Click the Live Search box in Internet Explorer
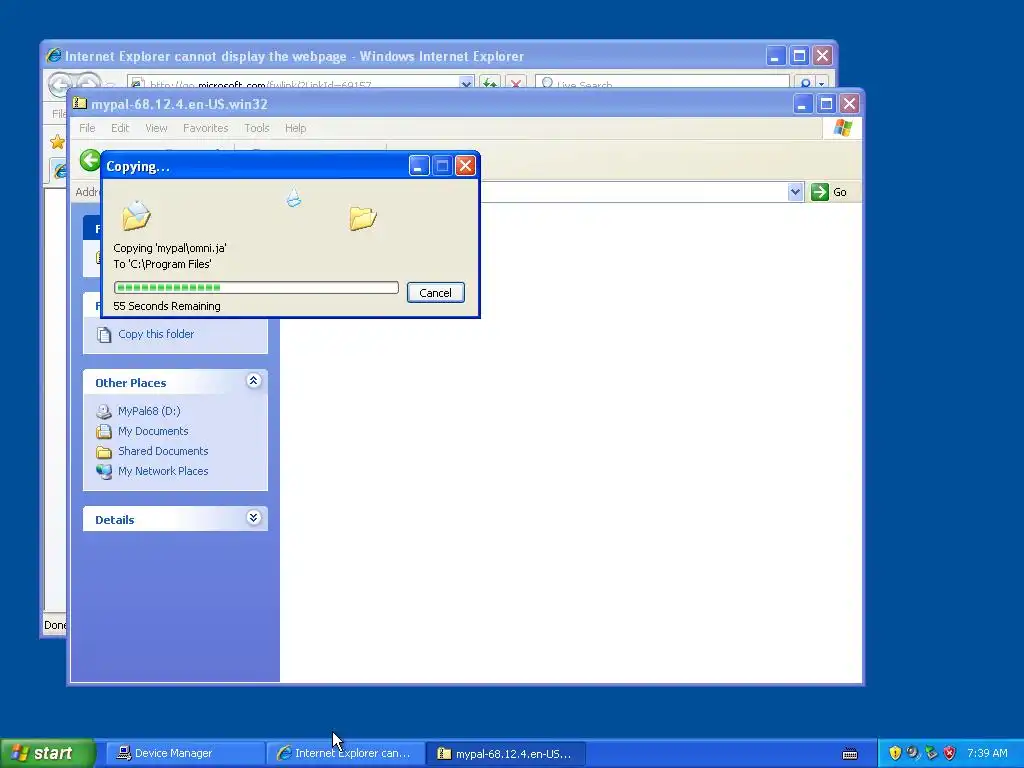 (x=662, y=84)
